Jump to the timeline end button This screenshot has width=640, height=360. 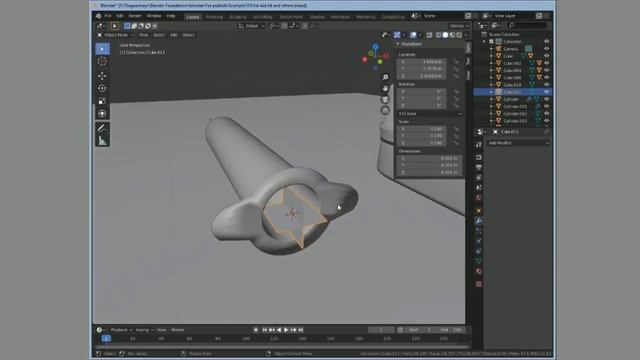[x=301, y=330]
